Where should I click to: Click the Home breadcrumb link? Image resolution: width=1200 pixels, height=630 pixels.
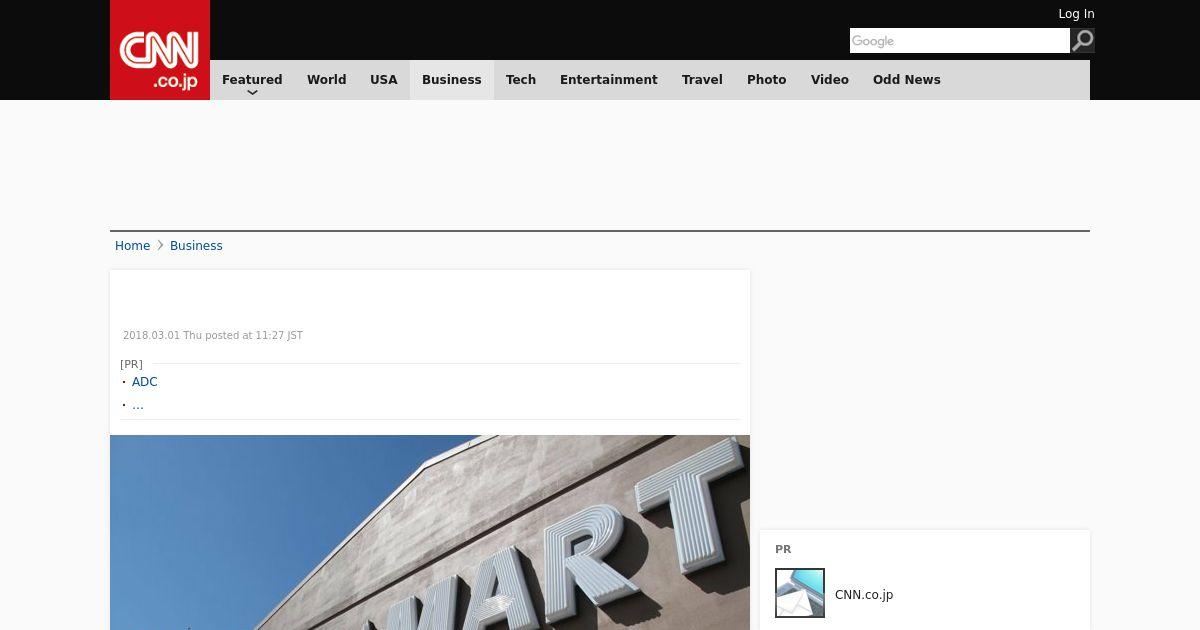[x=132, y=246]
